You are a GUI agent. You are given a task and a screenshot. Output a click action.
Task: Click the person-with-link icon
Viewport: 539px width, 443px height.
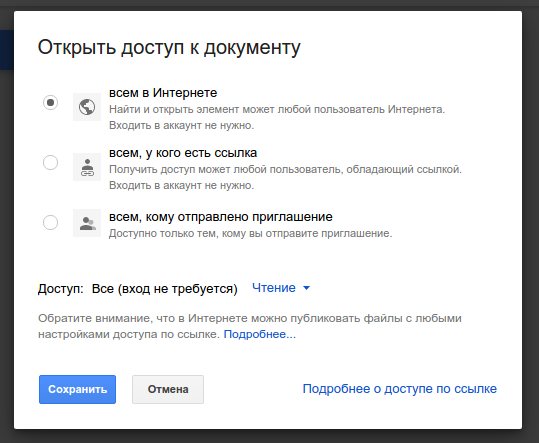(x=87, y=167)
